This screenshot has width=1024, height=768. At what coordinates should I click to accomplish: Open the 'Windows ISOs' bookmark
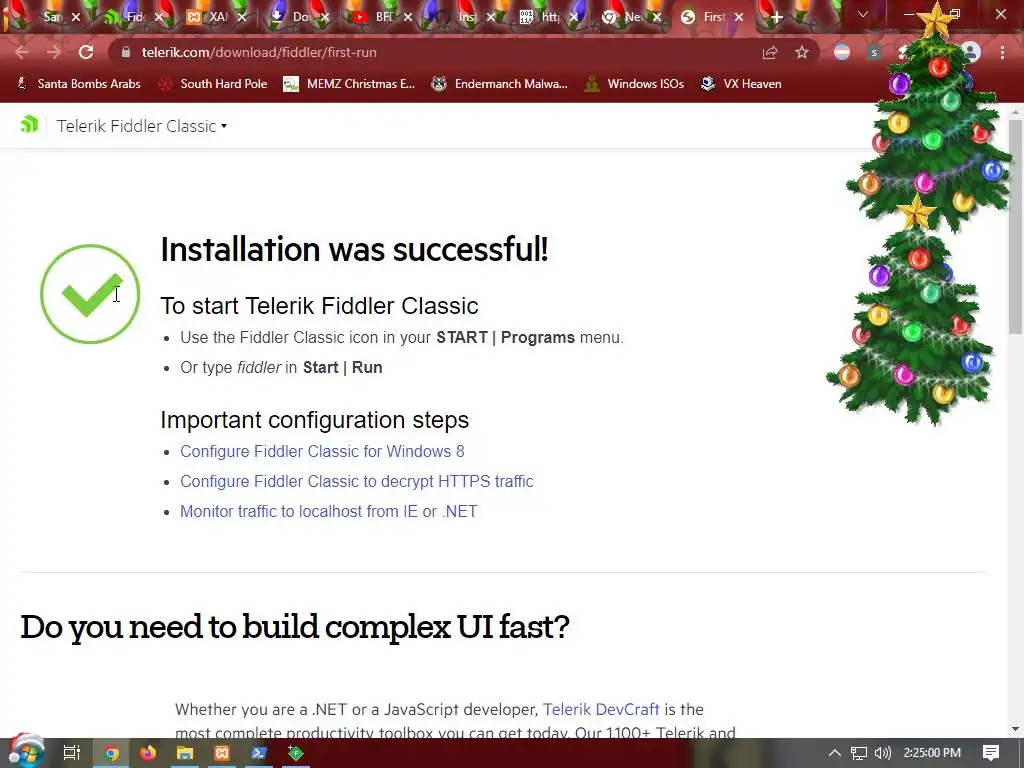click(x=634, y=84)
